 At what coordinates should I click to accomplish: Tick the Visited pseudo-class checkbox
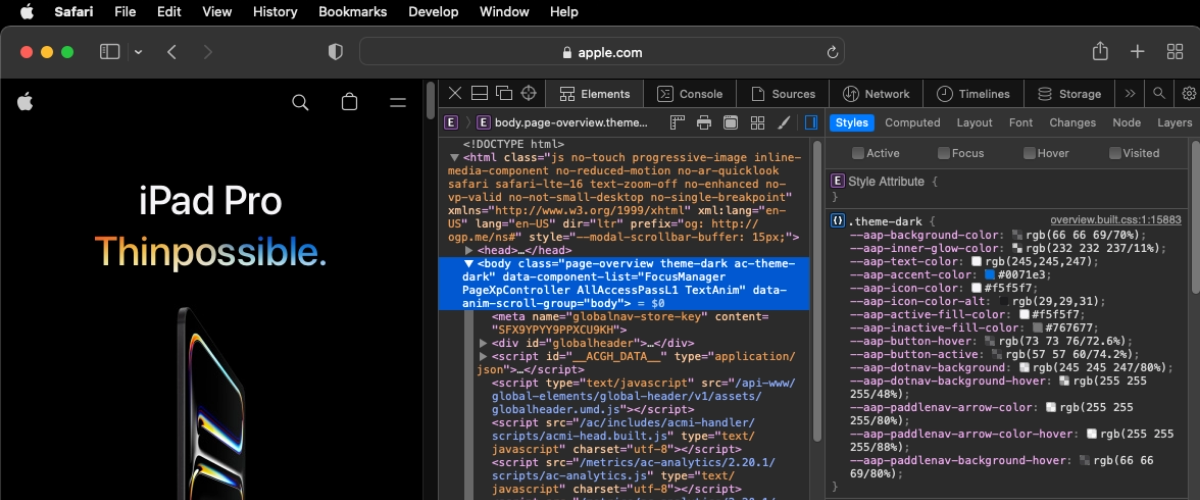[x=1114, y=153]
